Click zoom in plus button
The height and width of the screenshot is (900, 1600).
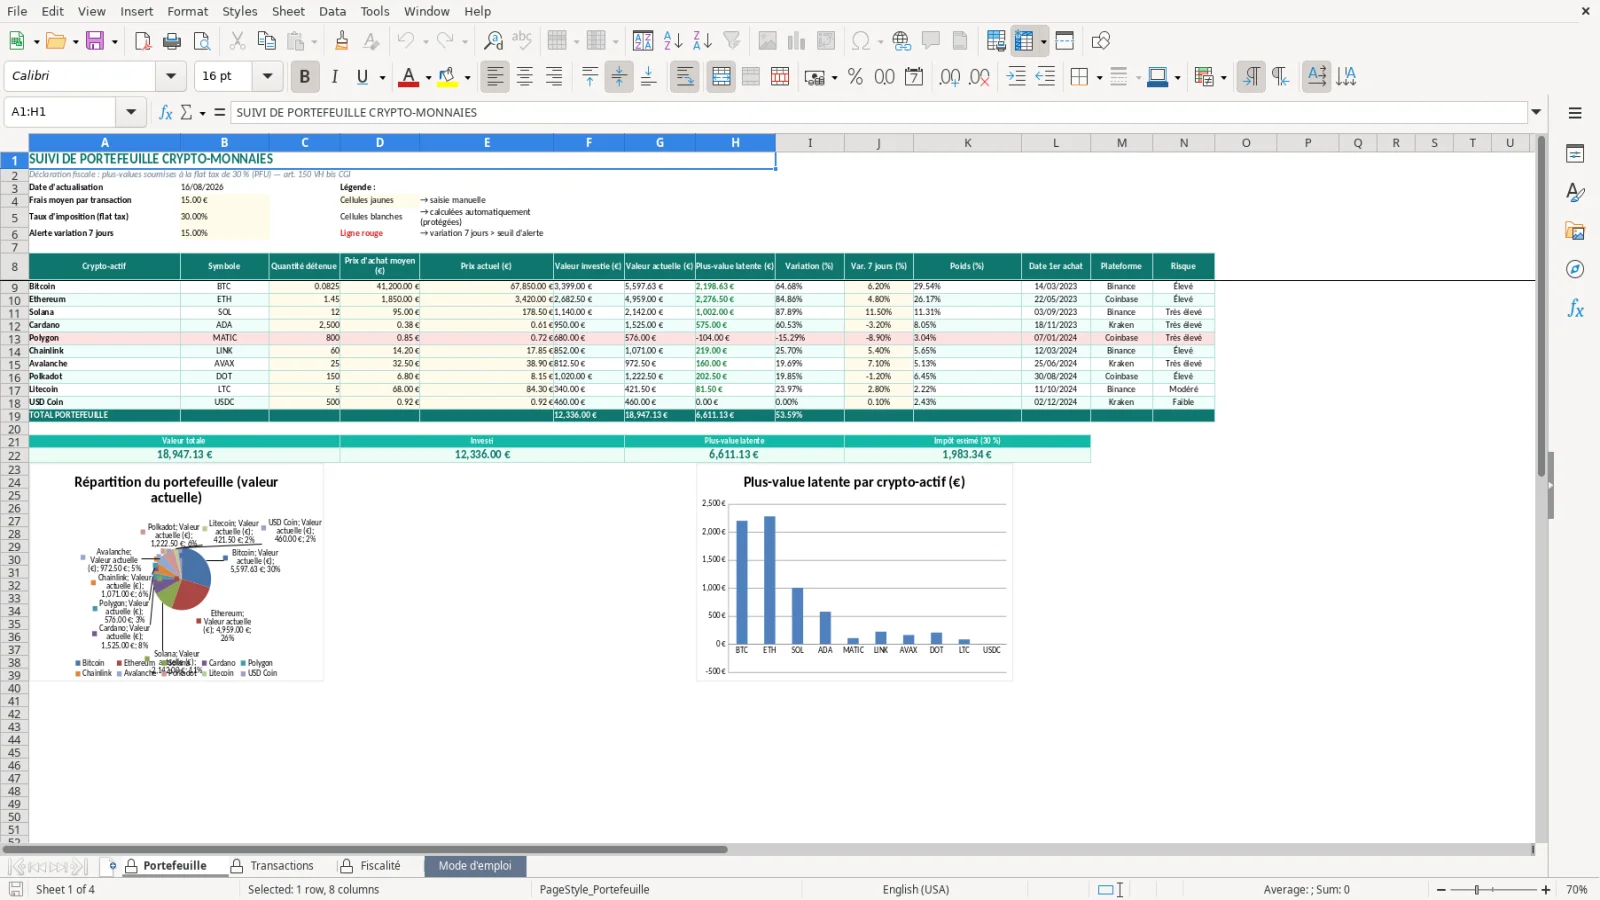1546,889
